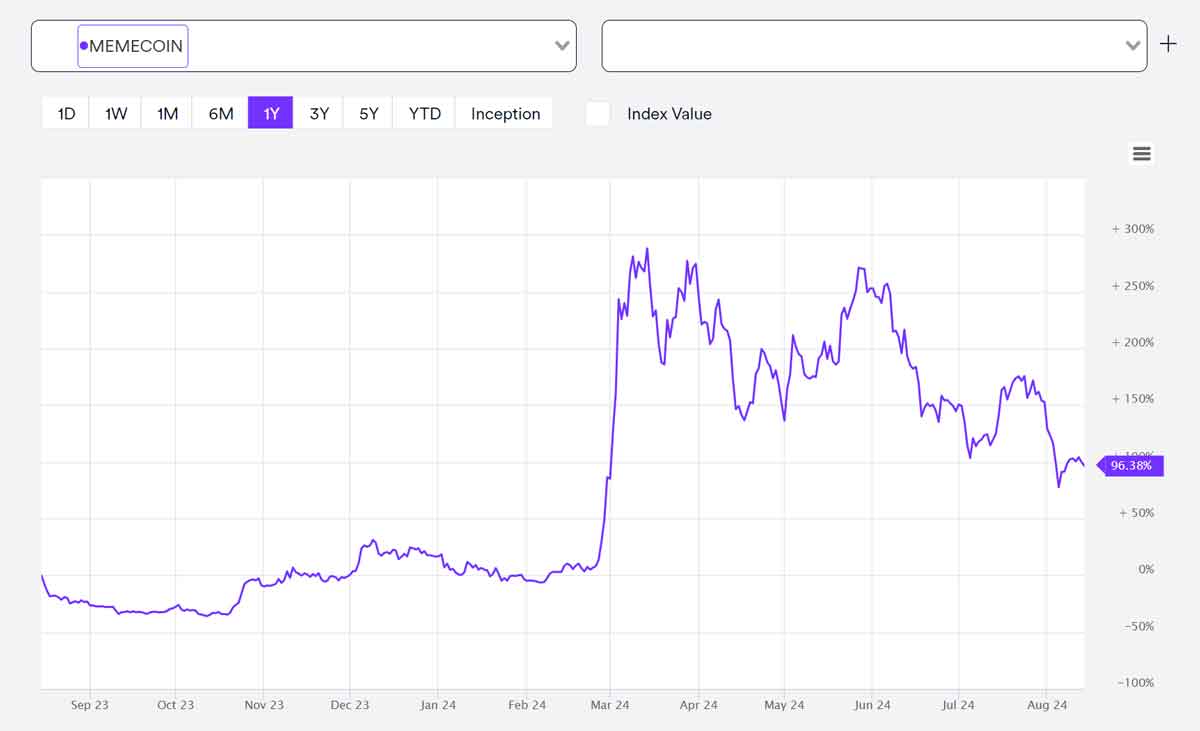The image size is (1200, 731).
Task: Choose the active 1Y range button
Action: pos(271,114)
